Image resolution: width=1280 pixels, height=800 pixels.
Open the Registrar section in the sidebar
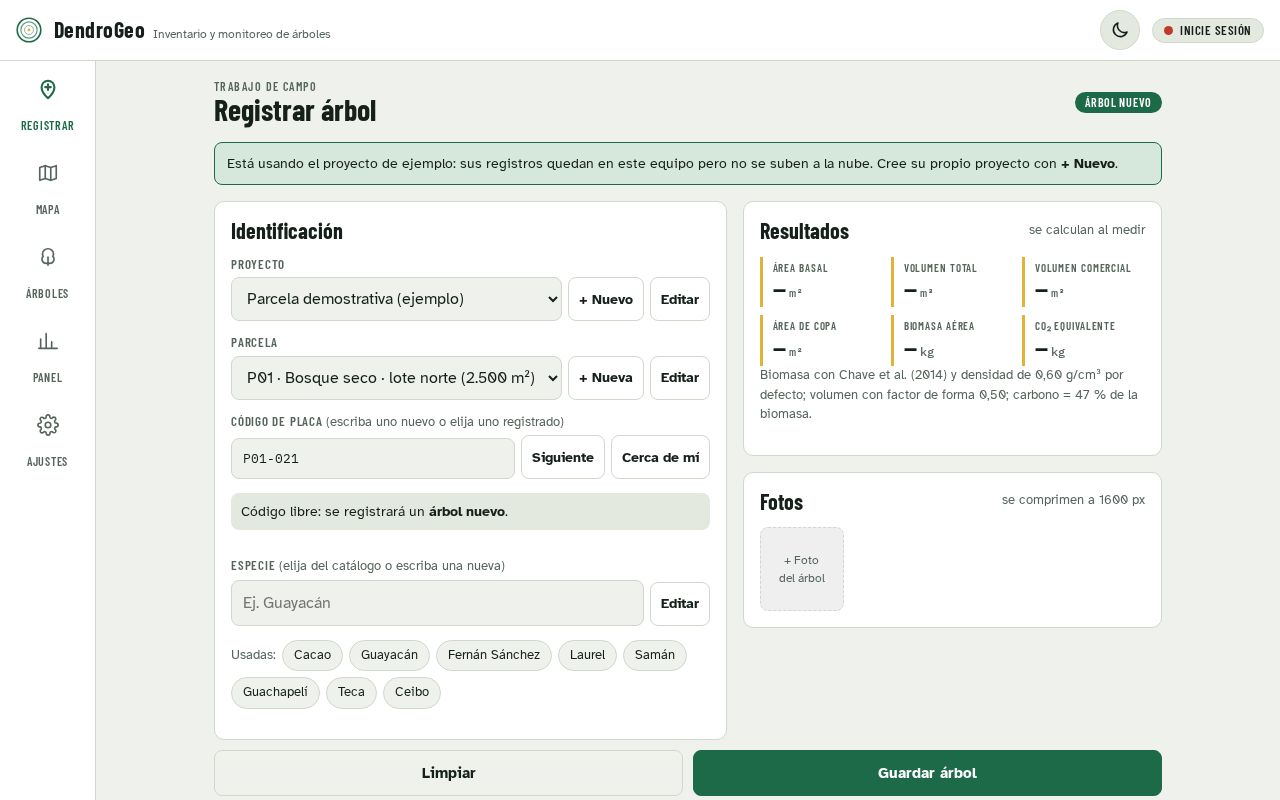pyautogui.click(x=47, y=105)
